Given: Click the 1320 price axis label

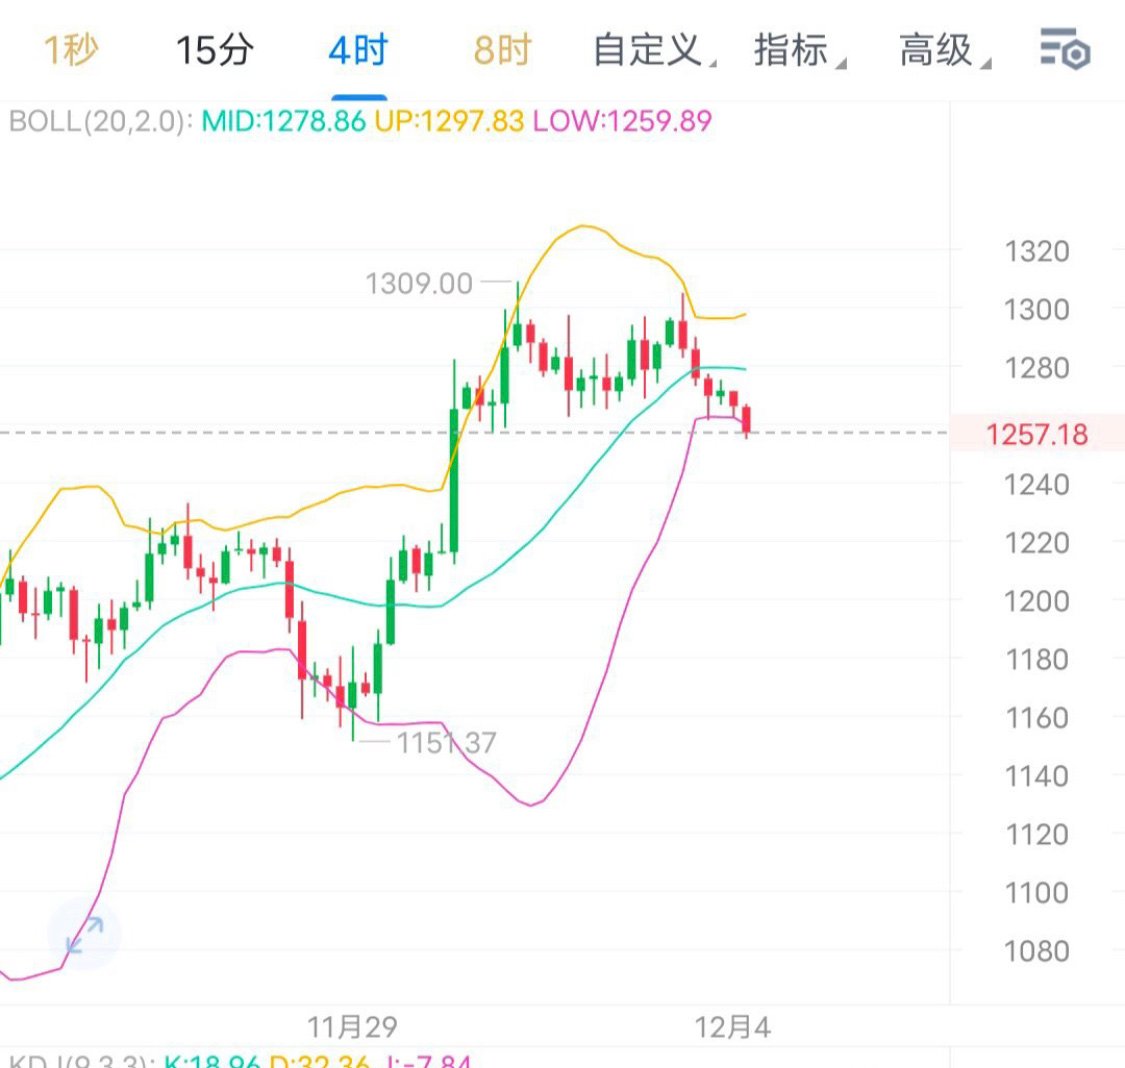Looking at the screenshot, I should 1036,250.
